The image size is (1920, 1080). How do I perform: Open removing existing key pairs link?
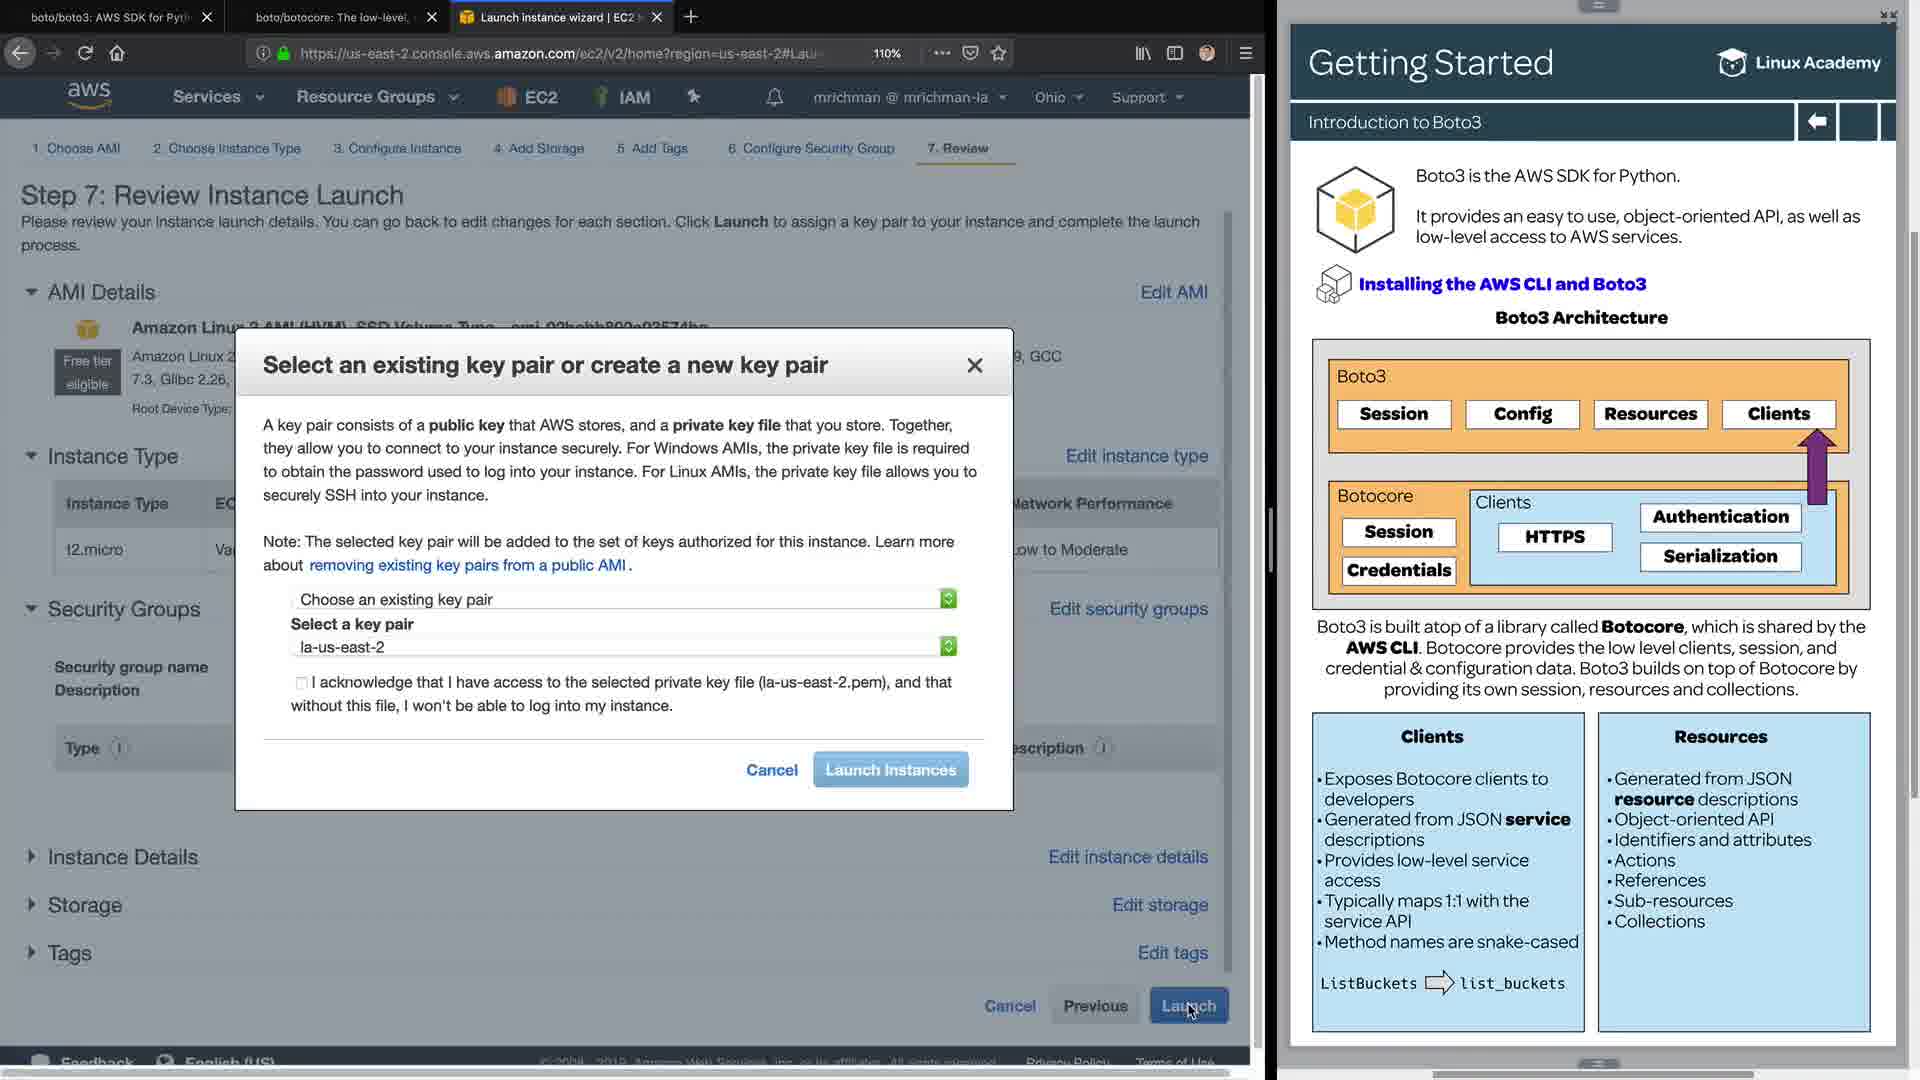tap(467, 565)
